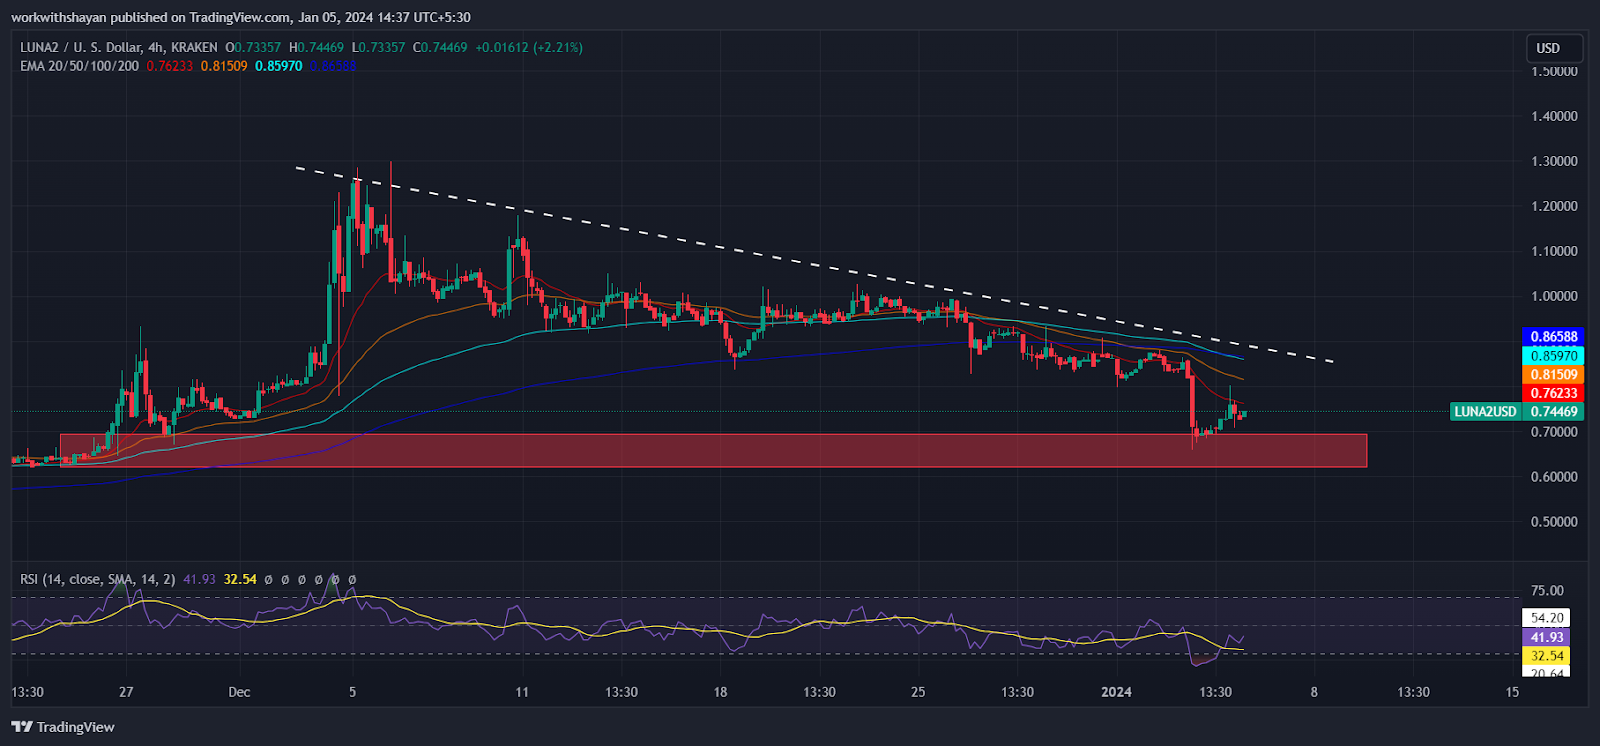The height and width of the screenshot is (746, 1600).
Task: Select the EMA 20/50/100/200 indicator legend
Action: click(79, 66)
